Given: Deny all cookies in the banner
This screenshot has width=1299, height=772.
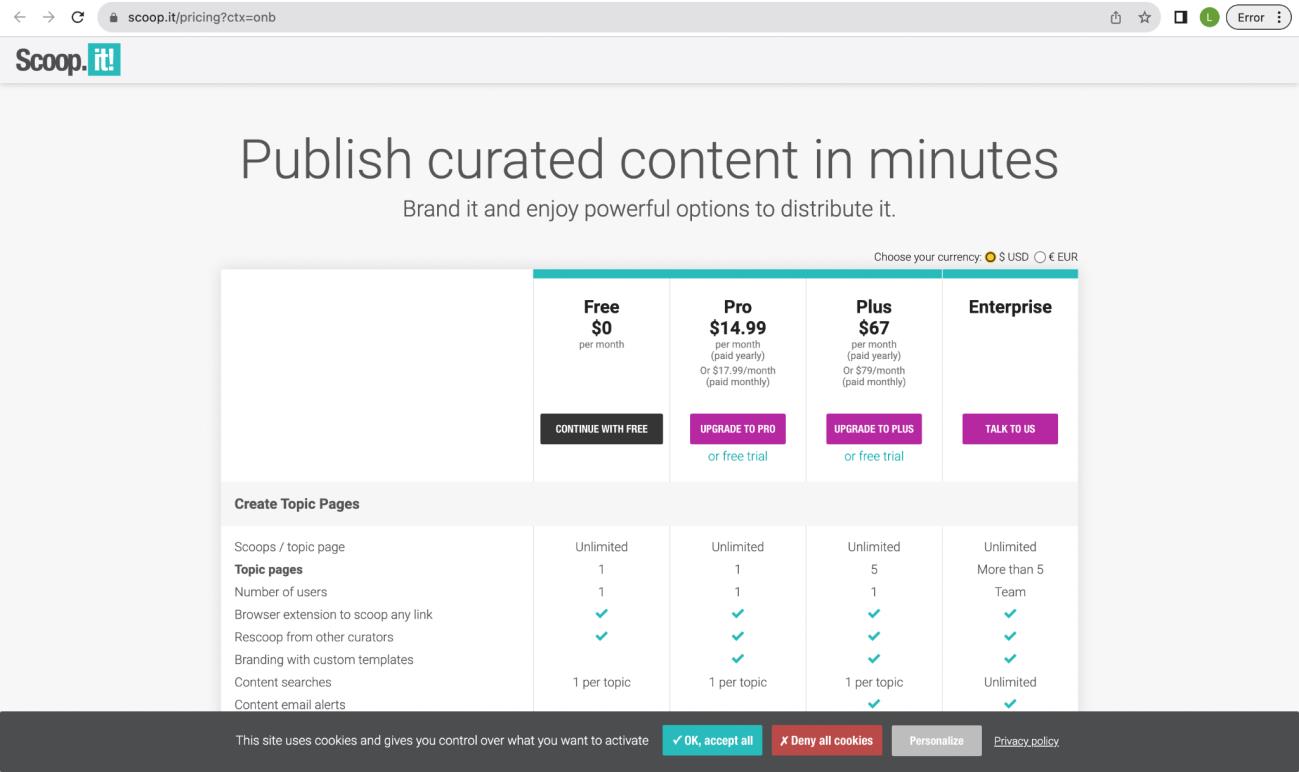Looking at the screenshot, I should click(826, 741).
